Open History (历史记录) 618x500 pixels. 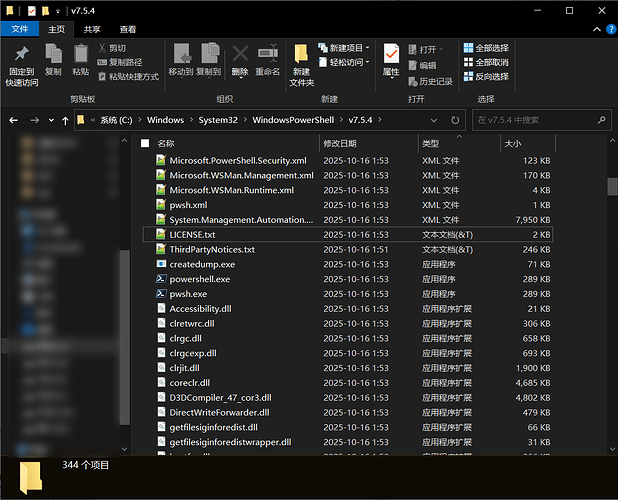[430, 82]
